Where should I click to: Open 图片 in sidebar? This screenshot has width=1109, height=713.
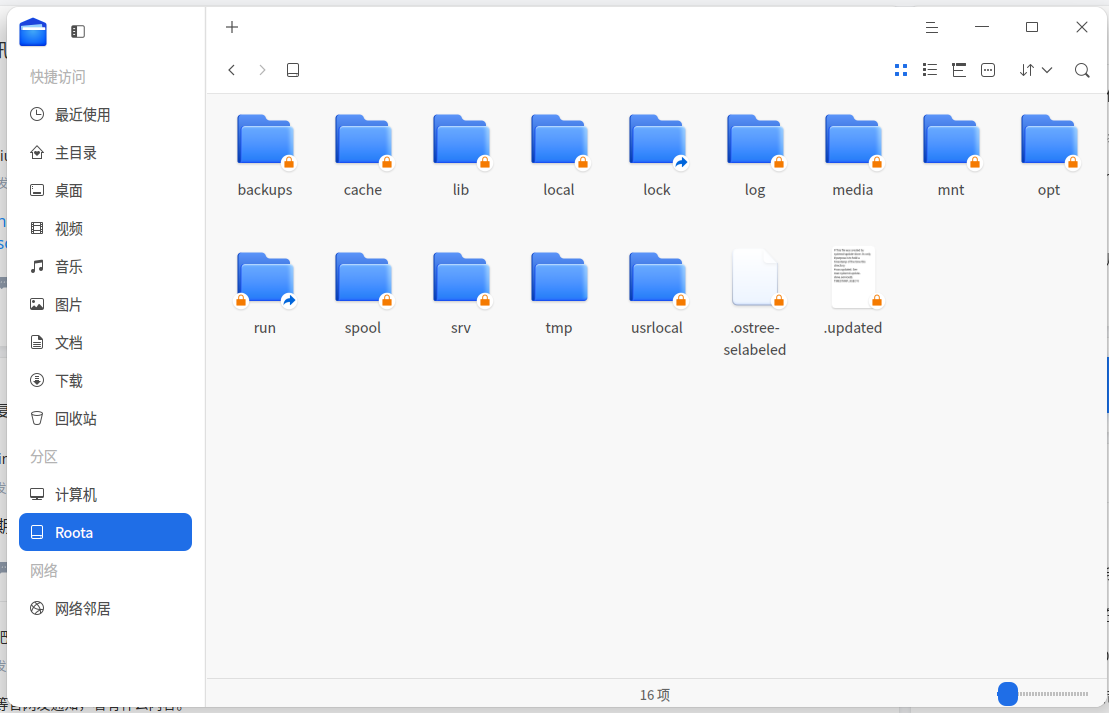pos(105,305)
